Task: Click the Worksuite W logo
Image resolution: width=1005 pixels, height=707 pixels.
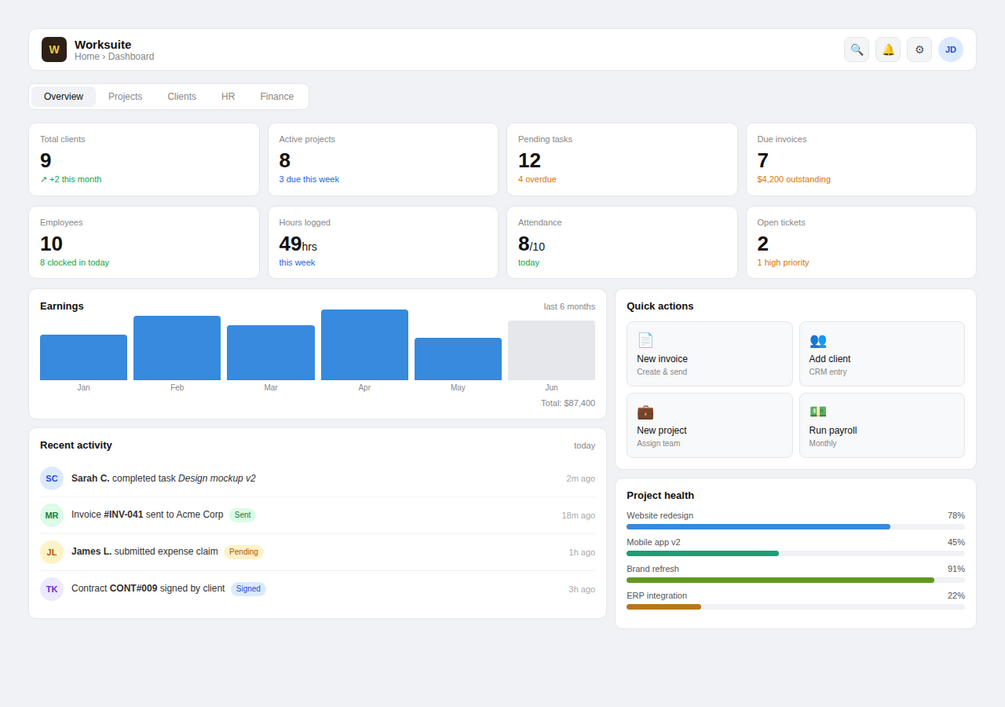Action: (54, 49)
